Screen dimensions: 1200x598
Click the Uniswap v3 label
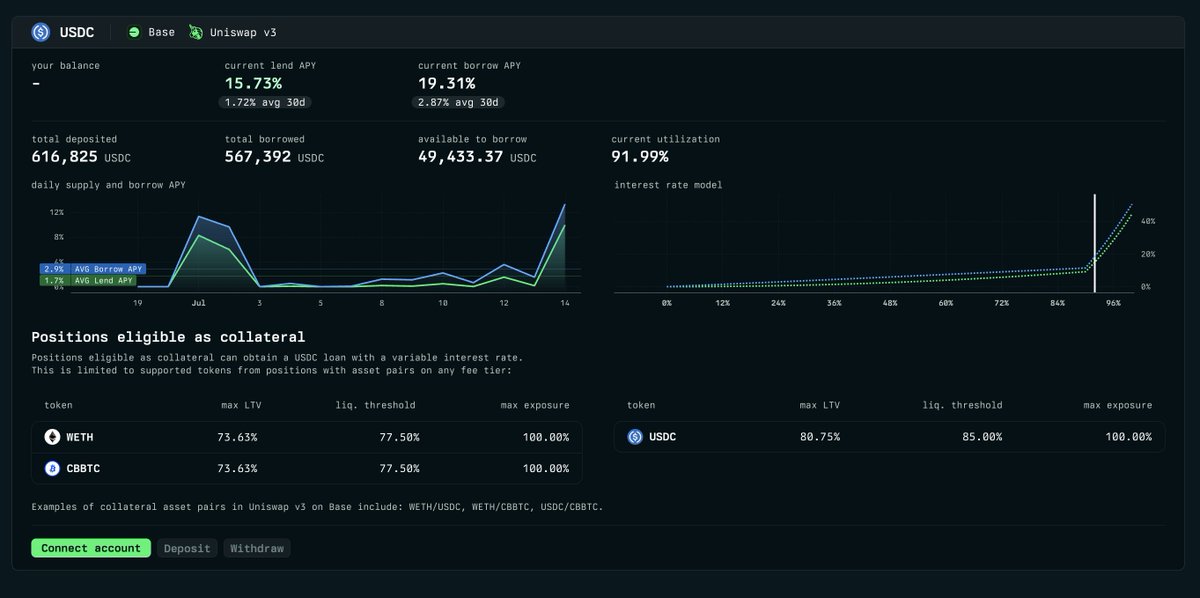[243, 32]
